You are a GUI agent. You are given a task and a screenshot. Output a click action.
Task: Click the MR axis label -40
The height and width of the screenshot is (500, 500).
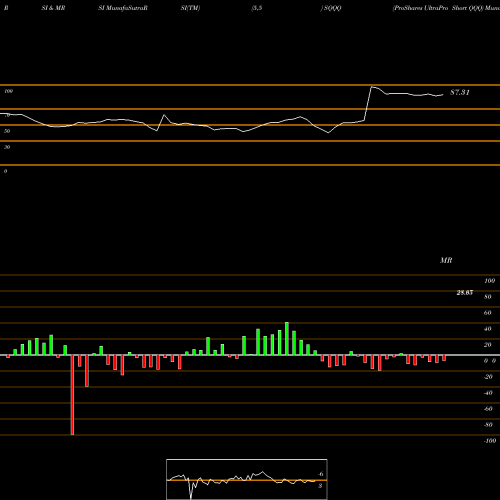(488, 393)
